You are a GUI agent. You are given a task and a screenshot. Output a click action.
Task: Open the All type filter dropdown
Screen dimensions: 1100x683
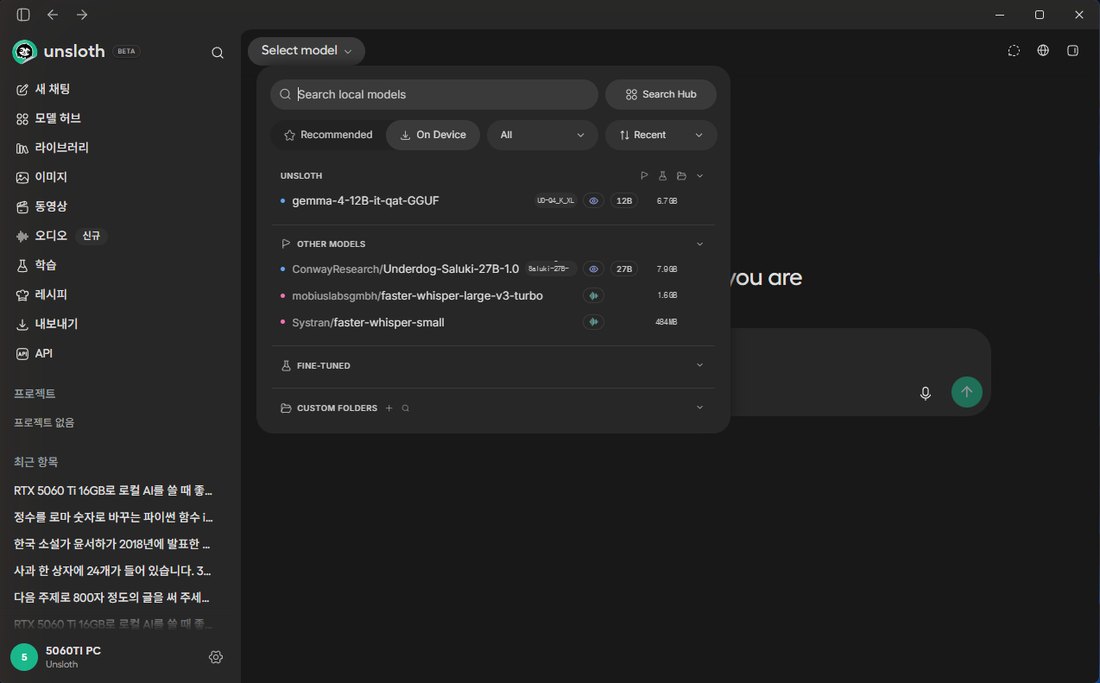(x=542, y=135)
